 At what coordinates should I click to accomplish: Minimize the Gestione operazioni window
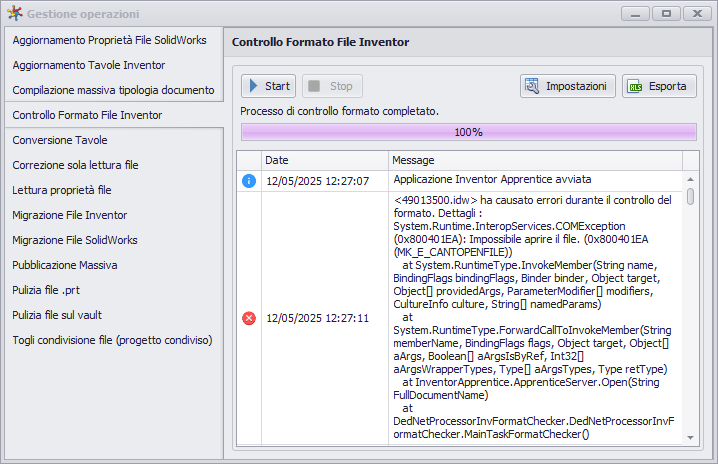tap(635, 14)
